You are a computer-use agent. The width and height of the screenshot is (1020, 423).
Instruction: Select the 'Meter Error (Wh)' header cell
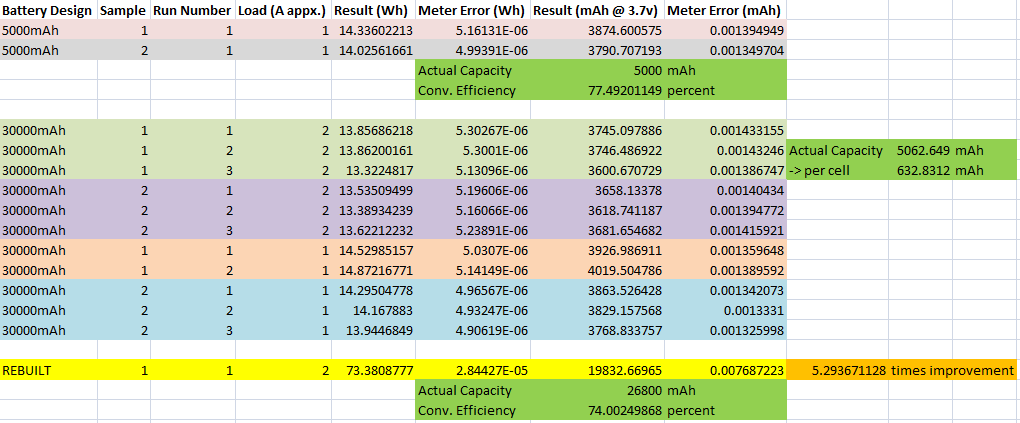474,10
